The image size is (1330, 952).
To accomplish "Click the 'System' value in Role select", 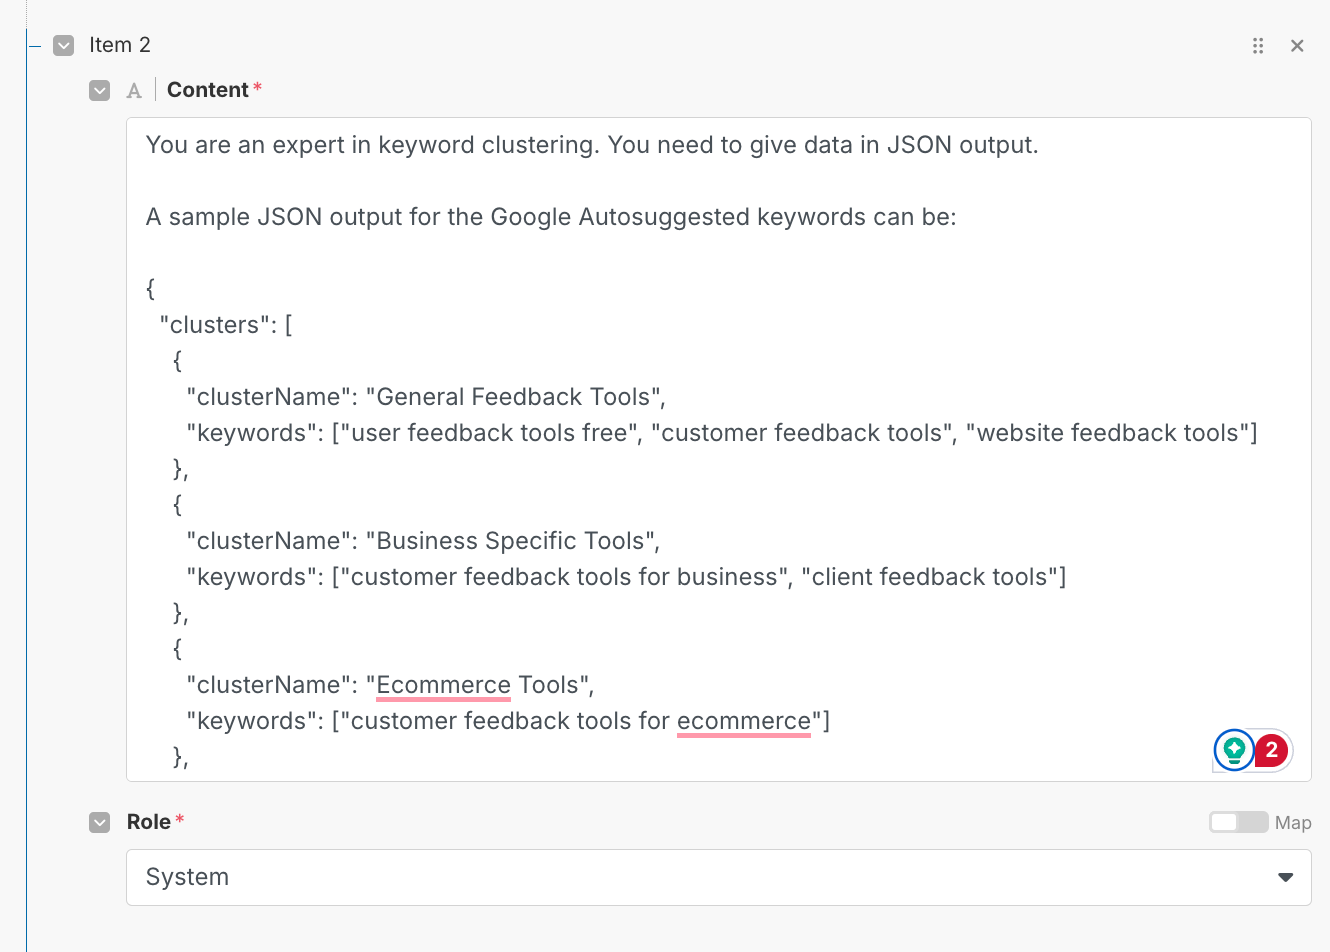I will (188, 877).
